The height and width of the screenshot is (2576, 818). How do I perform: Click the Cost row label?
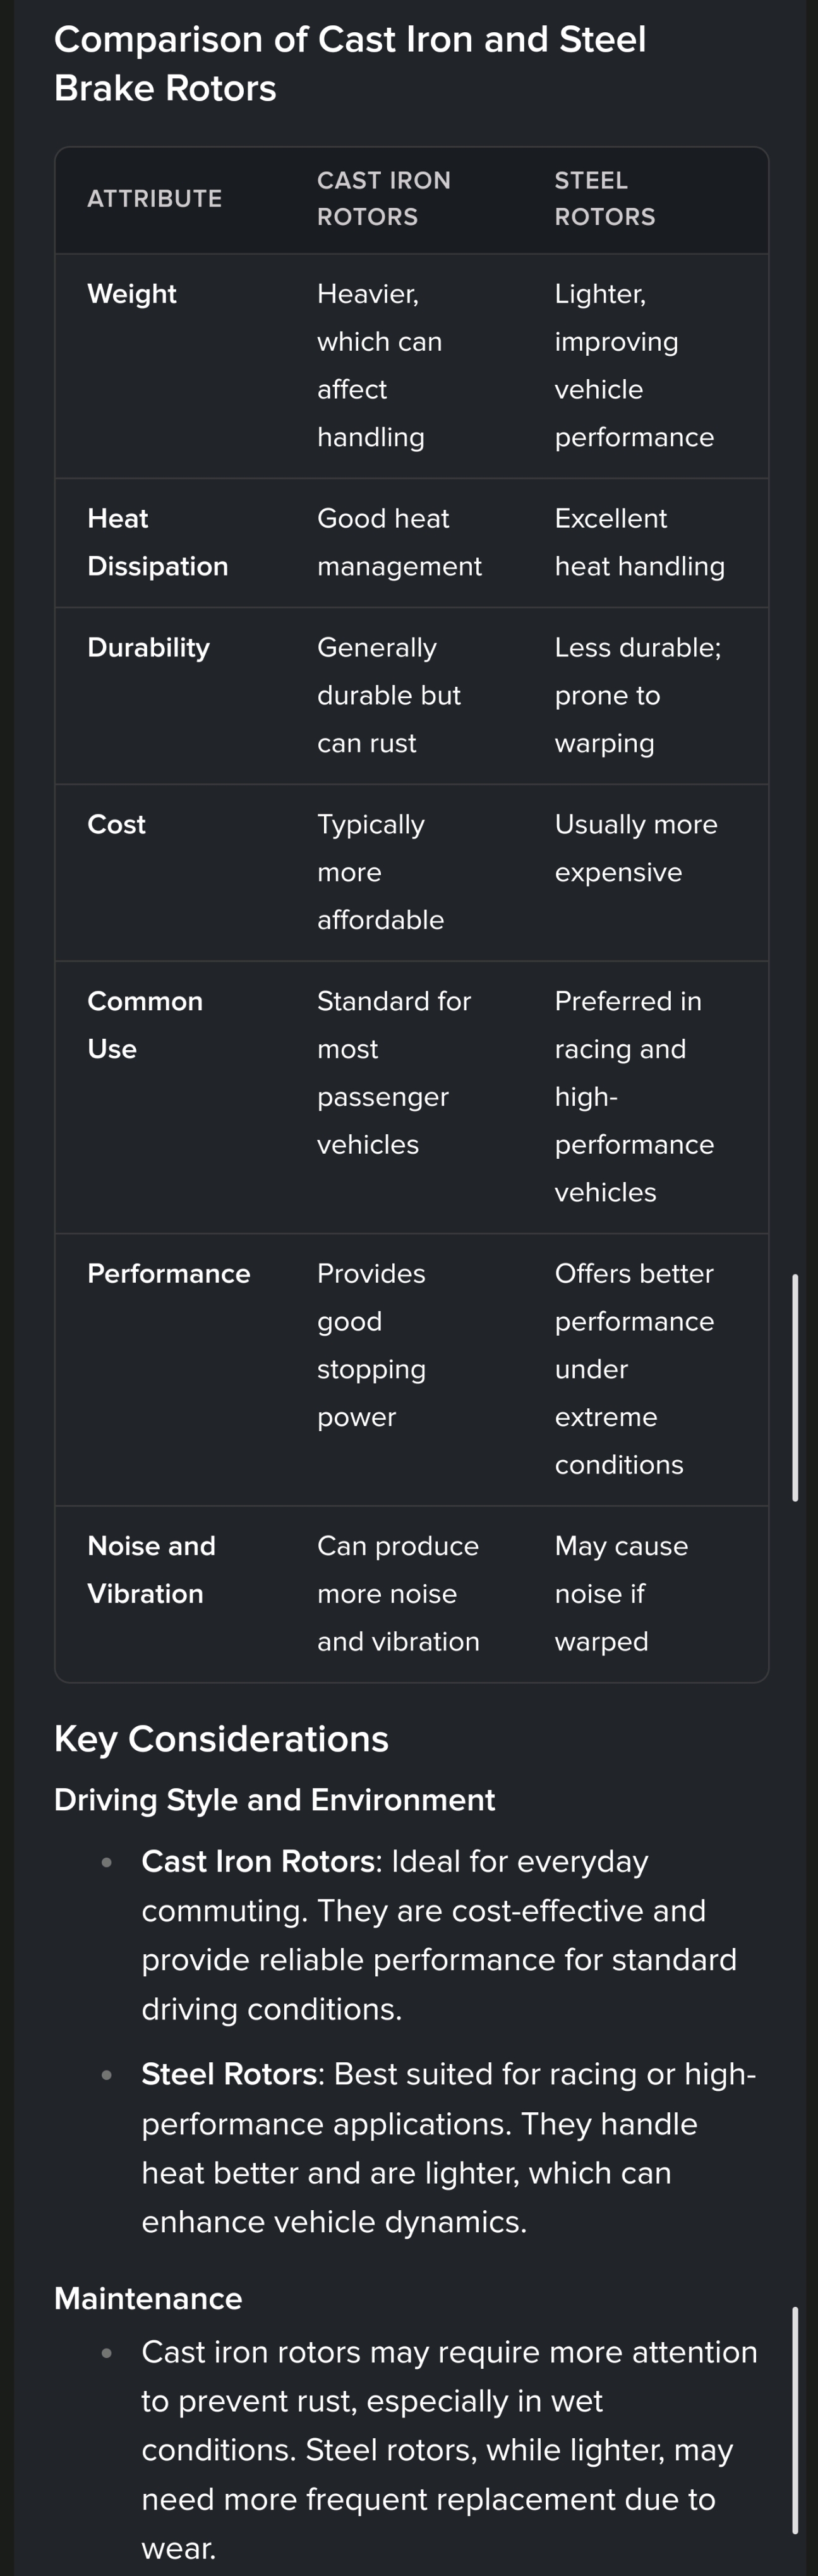coord(117,825)
